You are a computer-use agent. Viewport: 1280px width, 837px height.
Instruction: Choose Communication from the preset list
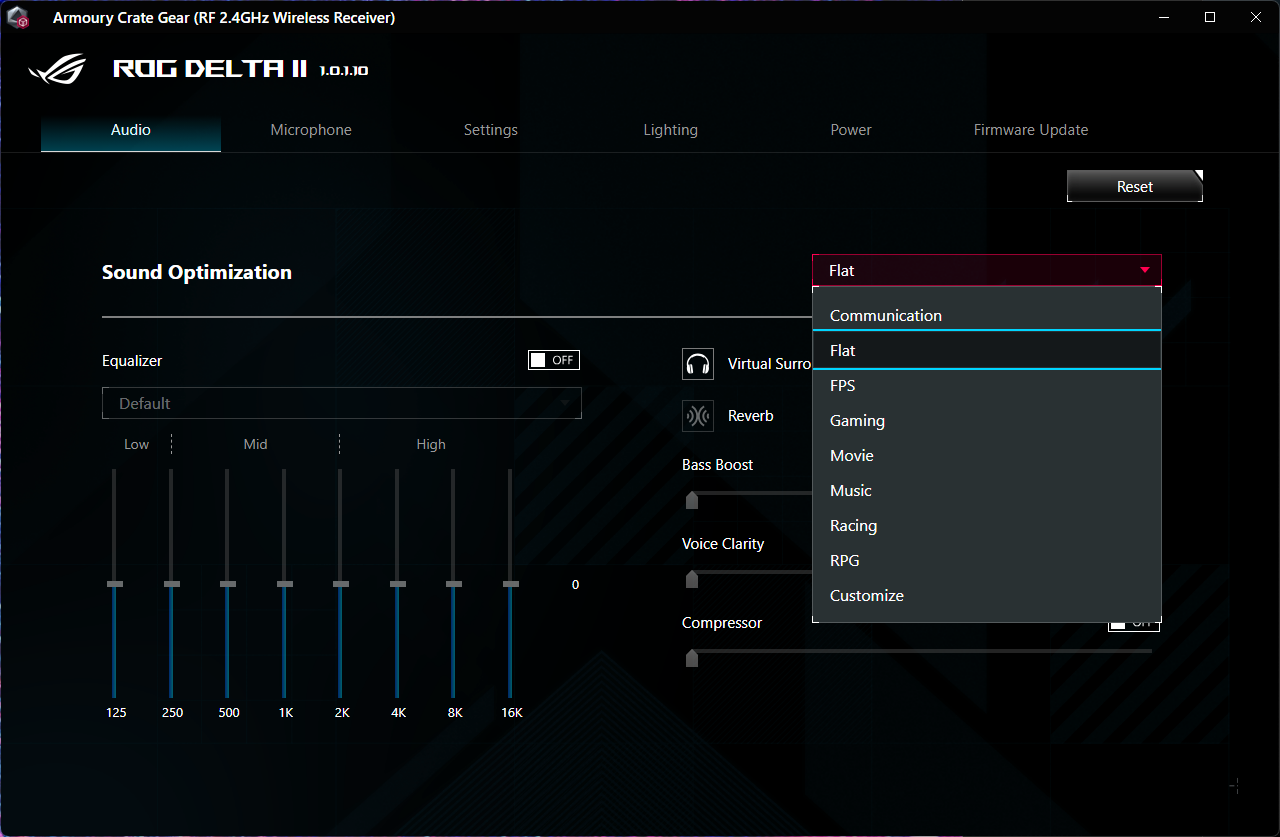886,315
